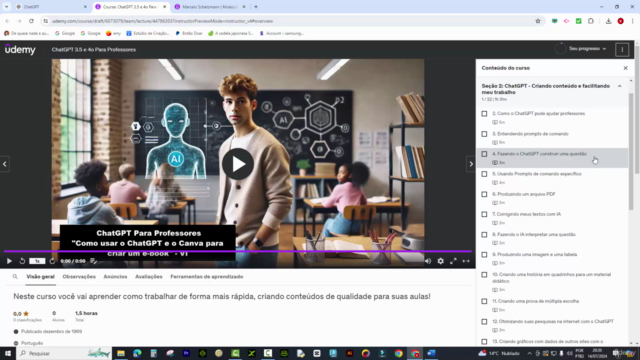This screenshot has width=640, height=360.
Task: Open a new browser tab with plus
Action: point(256,7)
